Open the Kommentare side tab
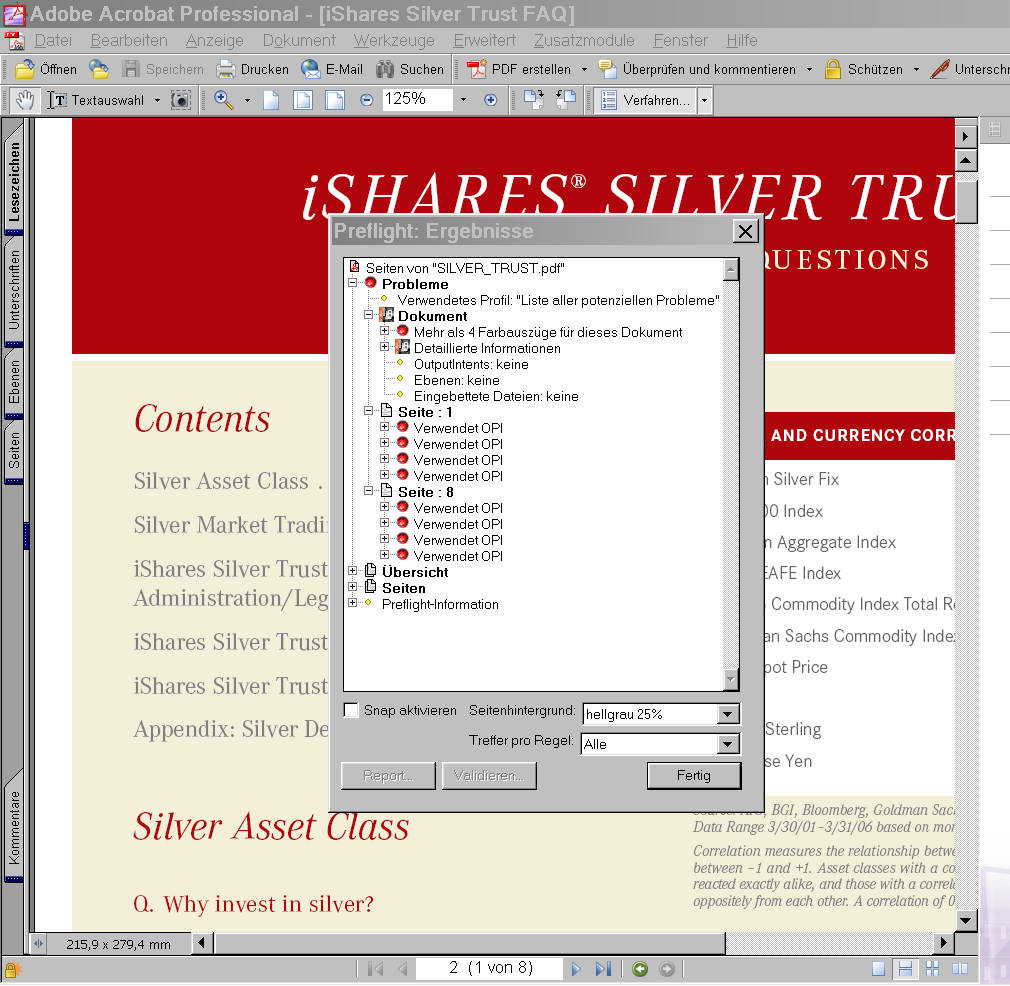 click(14, 828)
